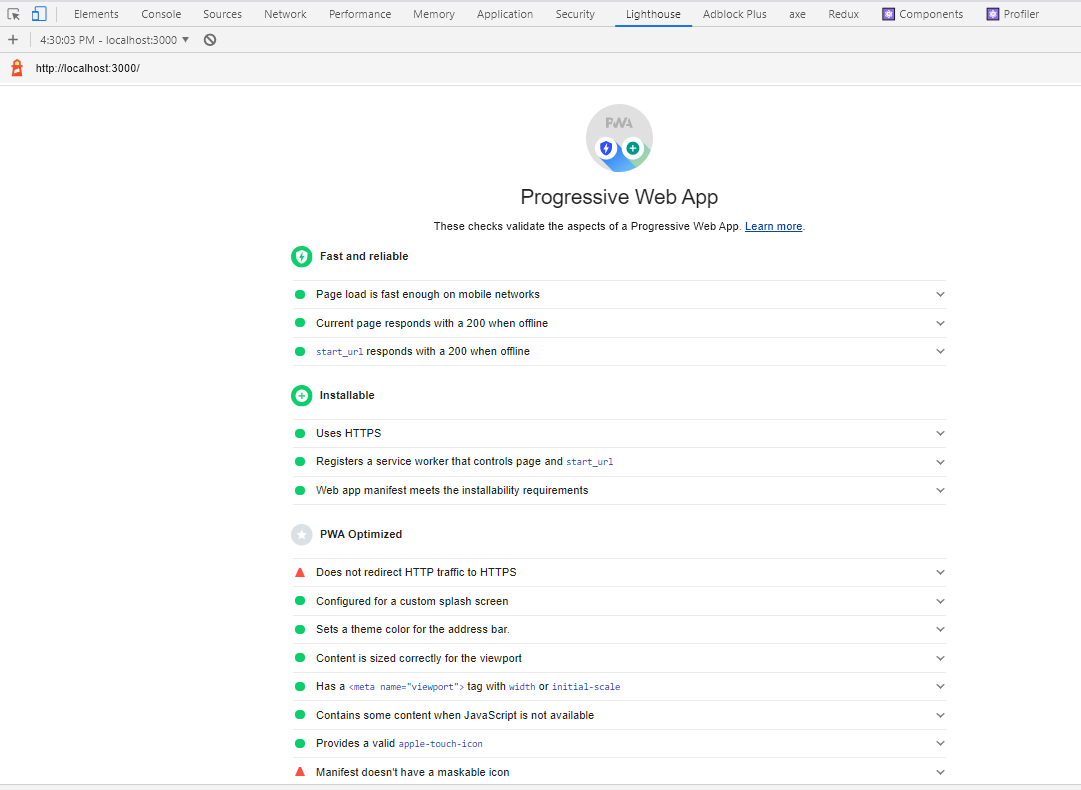Expand 'Web app manifest meets installability' chevron
Viewport: 1081px width, 790px height.
pos(940,491)
